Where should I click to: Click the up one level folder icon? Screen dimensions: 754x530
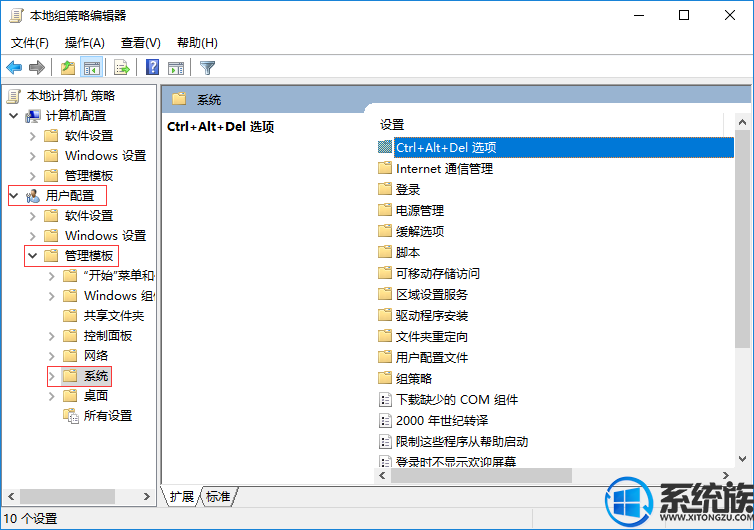pyautogui.click(x=68, y=67)
